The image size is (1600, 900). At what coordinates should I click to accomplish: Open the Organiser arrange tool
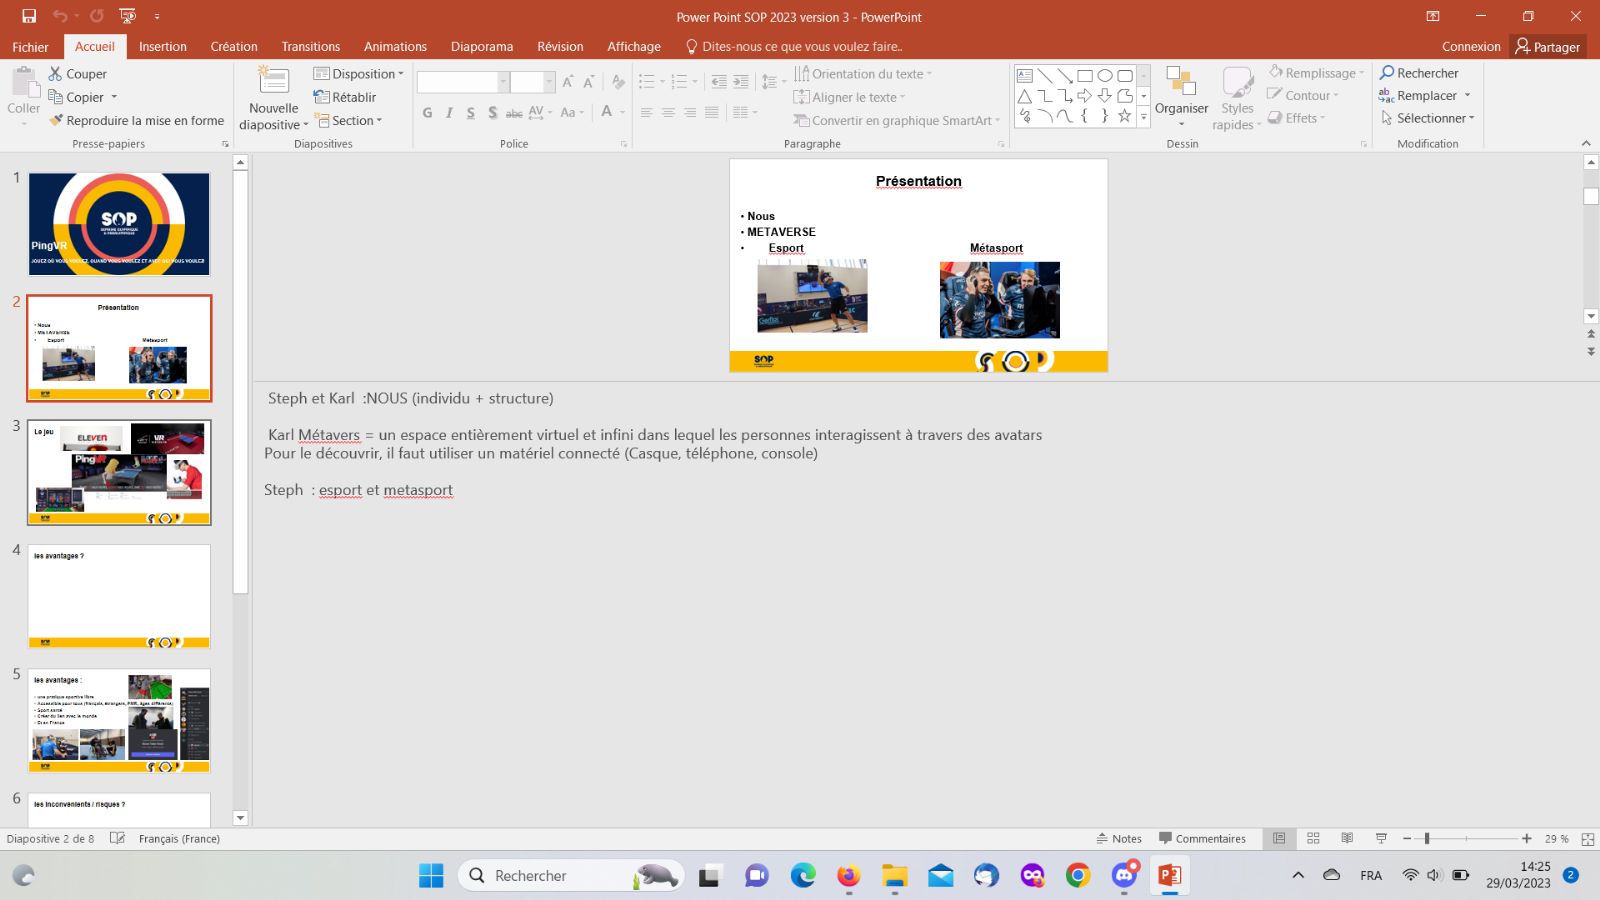1181,95
